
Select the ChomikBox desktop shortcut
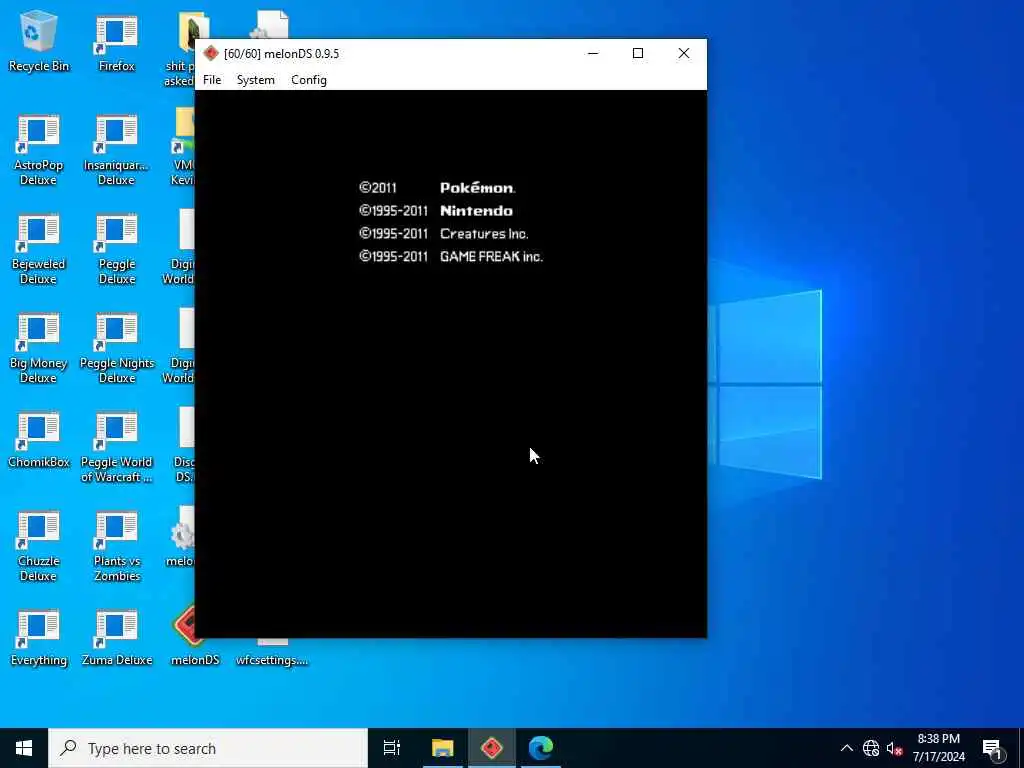point(39,440)
